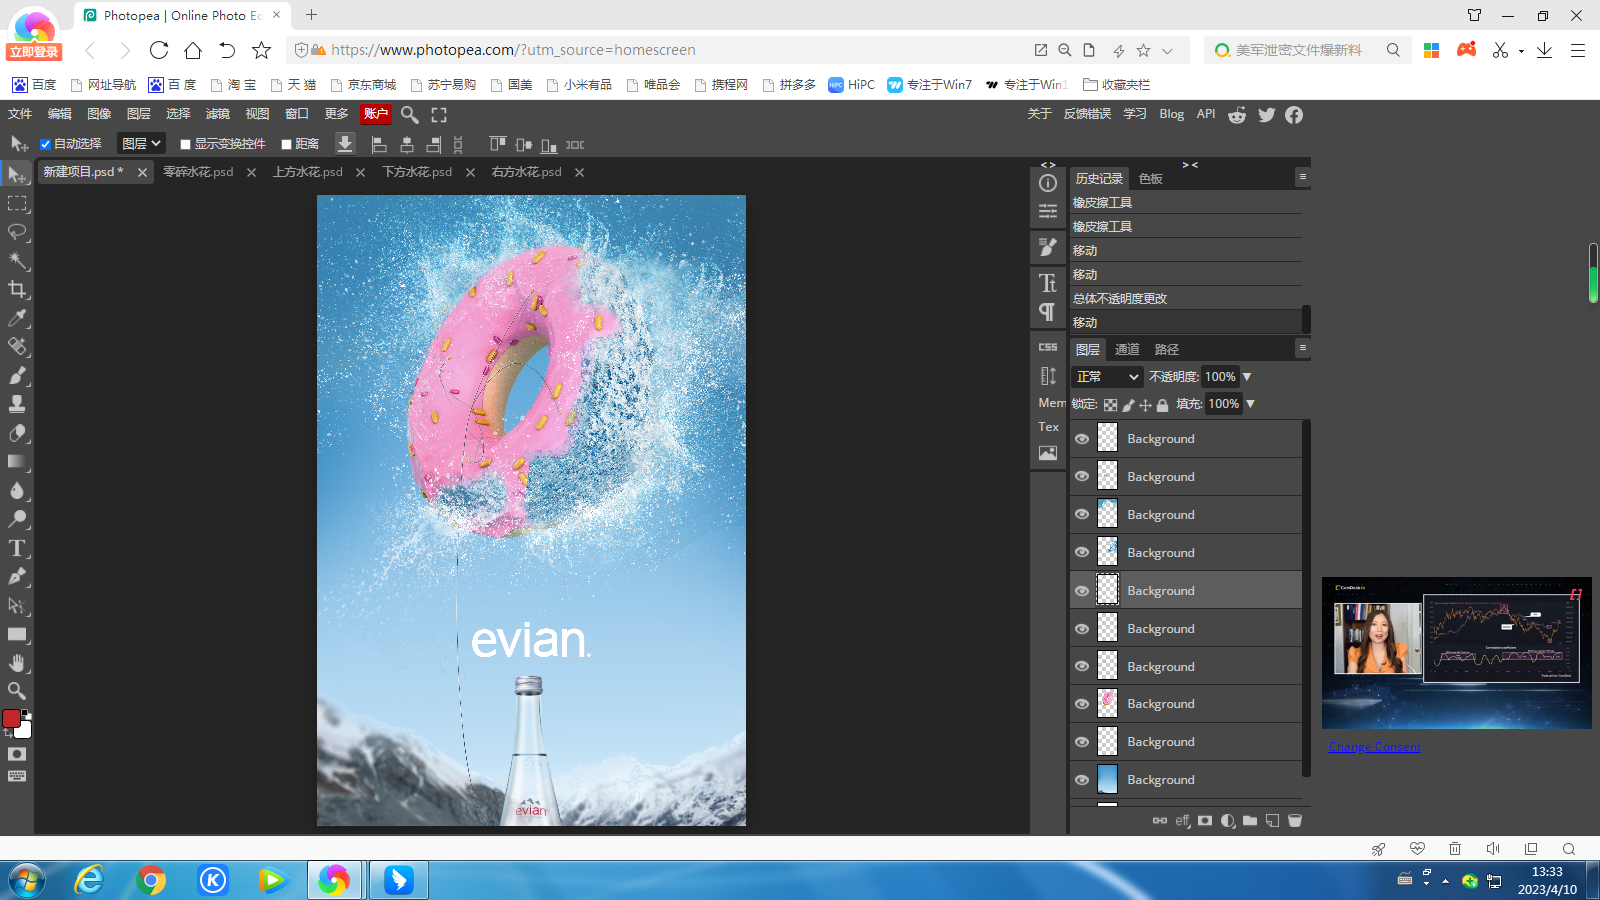Toggle Quick Mask mode icon below color swatches

tap(17, 754)
